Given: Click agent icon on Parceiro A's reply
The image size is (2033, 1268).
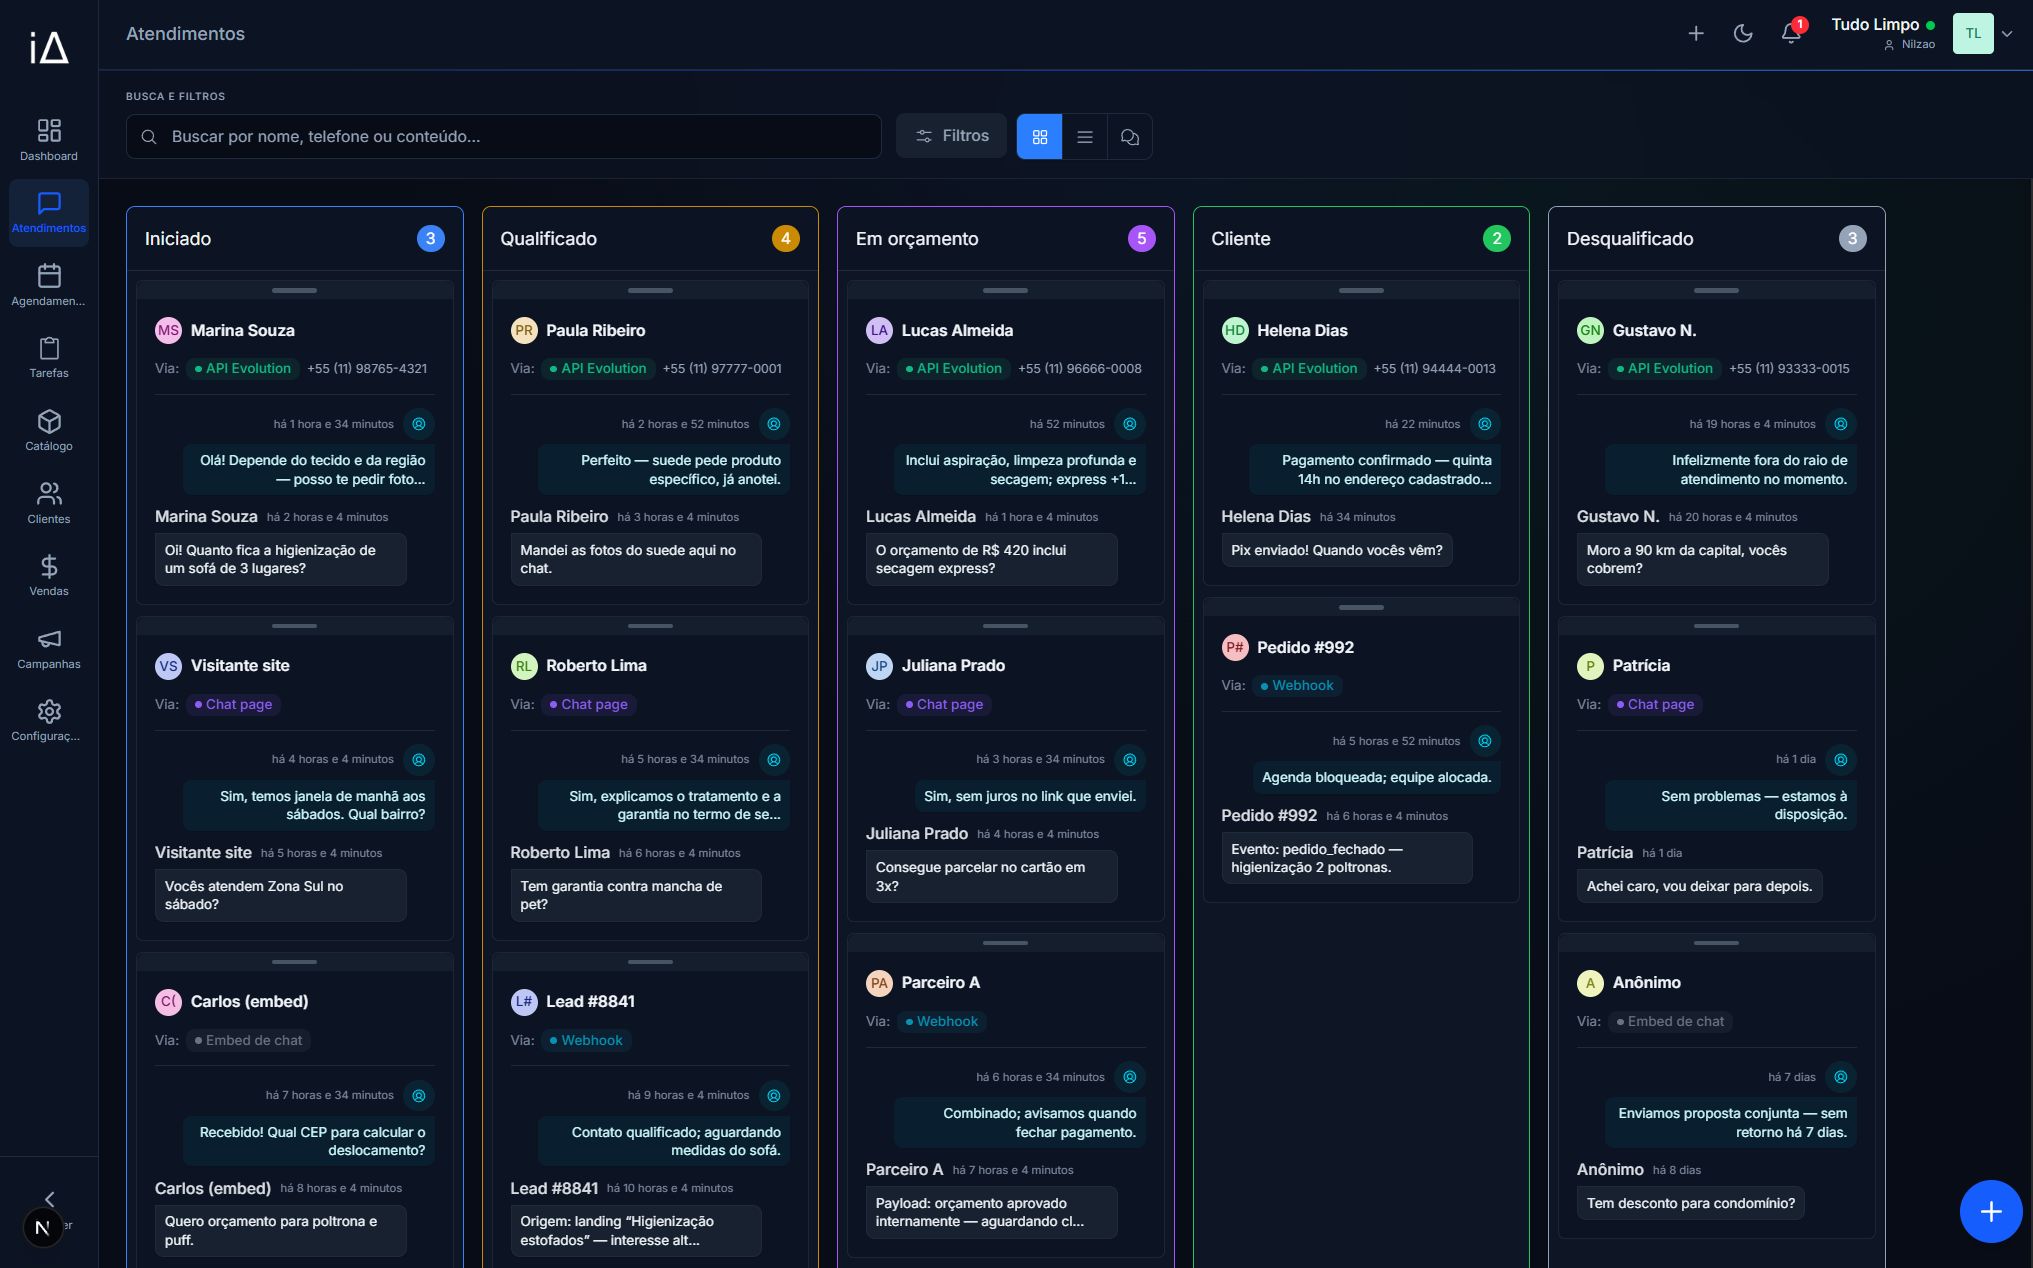Looking at the screenshot, I should coord(1130,1077).
